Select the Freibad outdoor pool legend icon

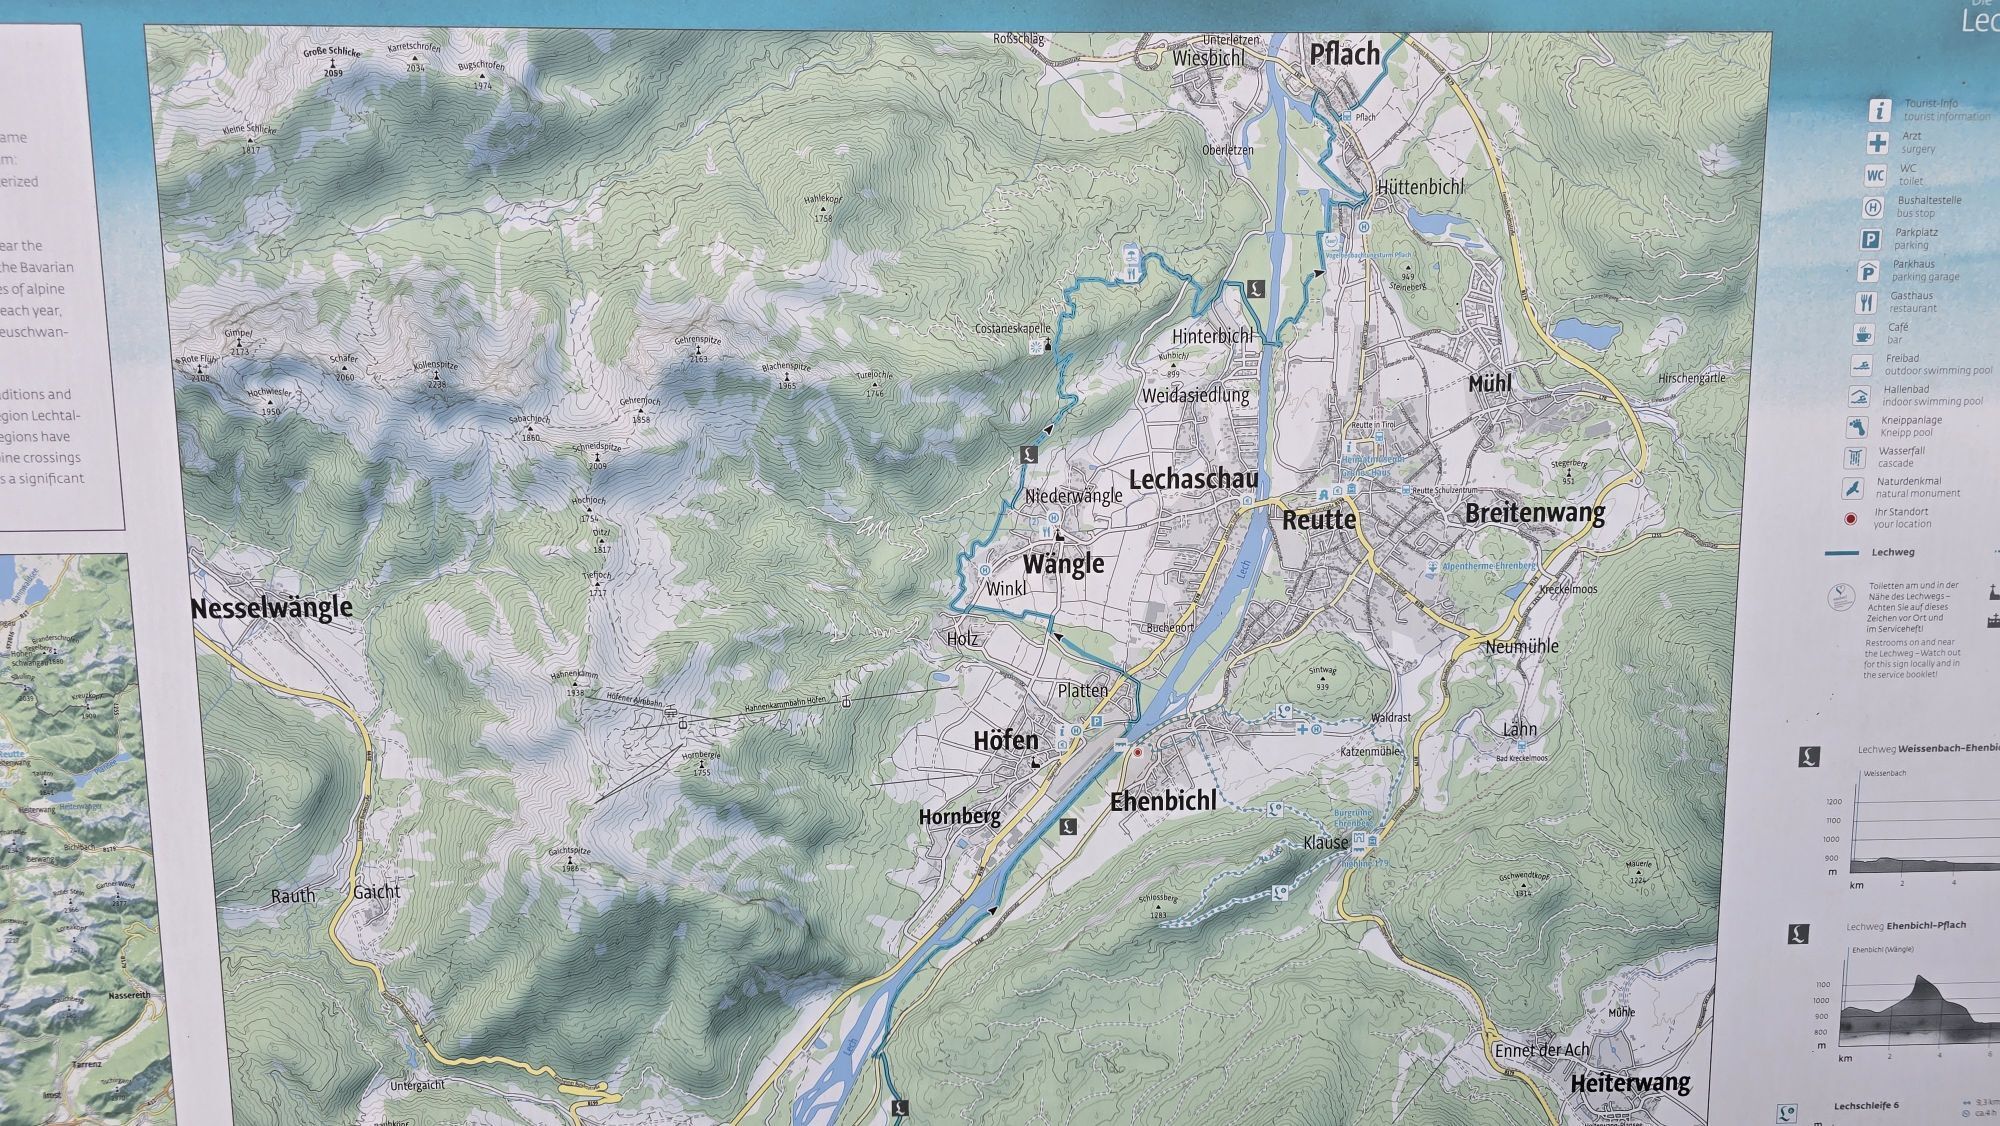click(x=1861, y=365)
